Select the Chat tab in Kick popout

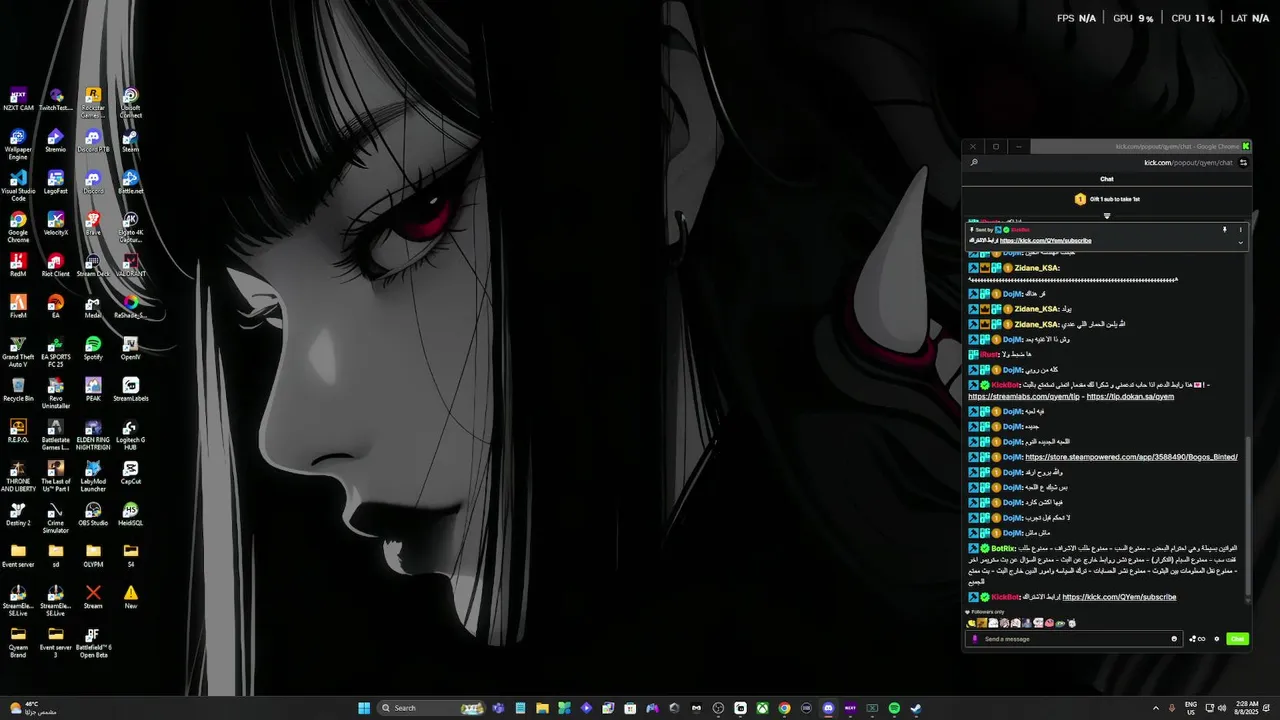pyautogui.click(x=1107, y=179)
